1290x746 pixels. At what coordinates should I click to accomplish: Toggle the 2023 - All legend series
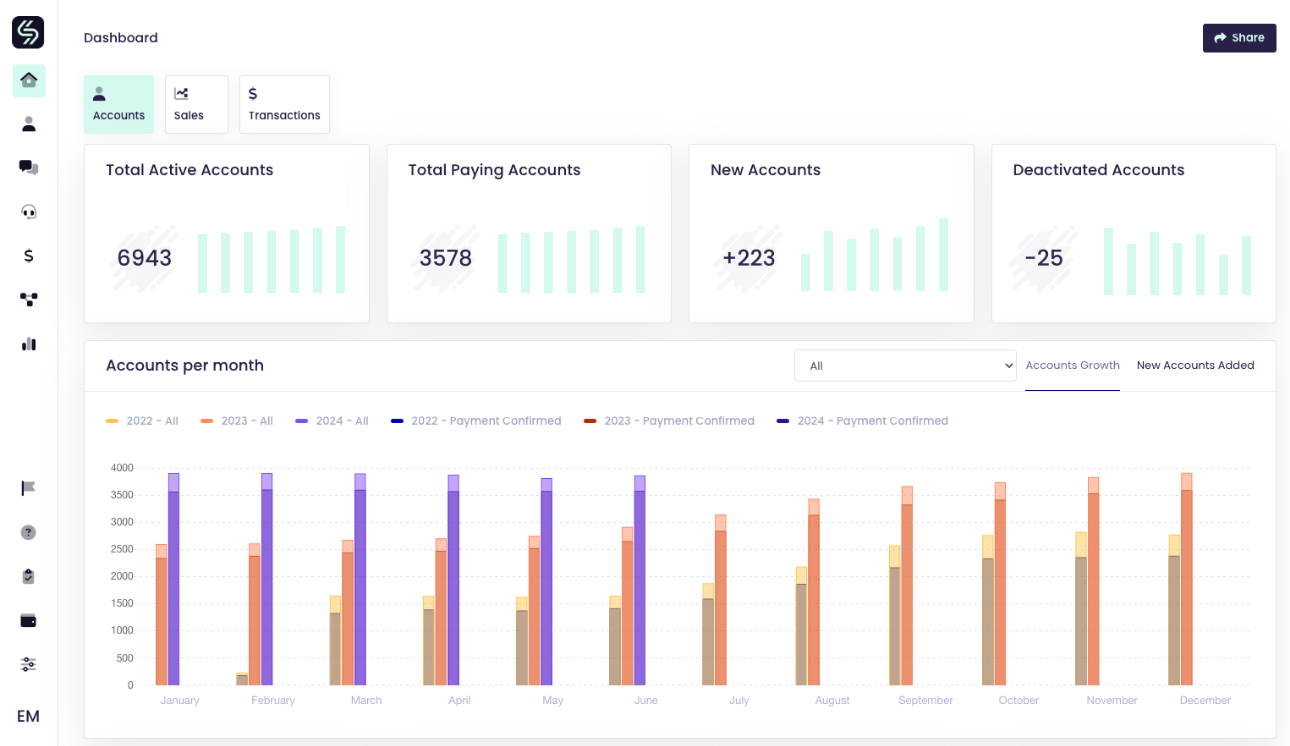[236, 421]
